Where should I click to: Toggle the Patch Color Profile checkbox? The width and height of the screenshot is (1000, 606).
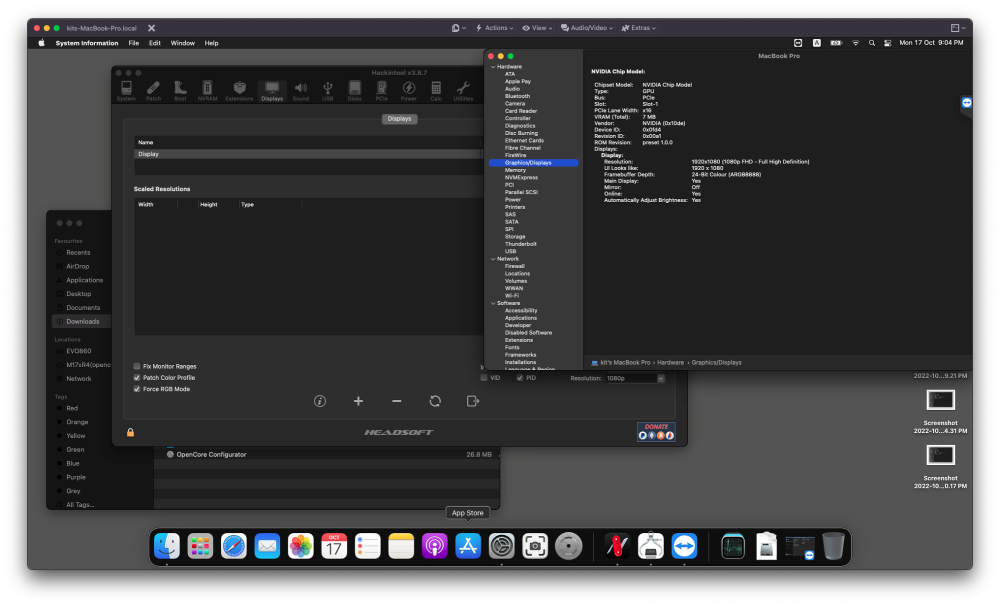click(136, 378)
